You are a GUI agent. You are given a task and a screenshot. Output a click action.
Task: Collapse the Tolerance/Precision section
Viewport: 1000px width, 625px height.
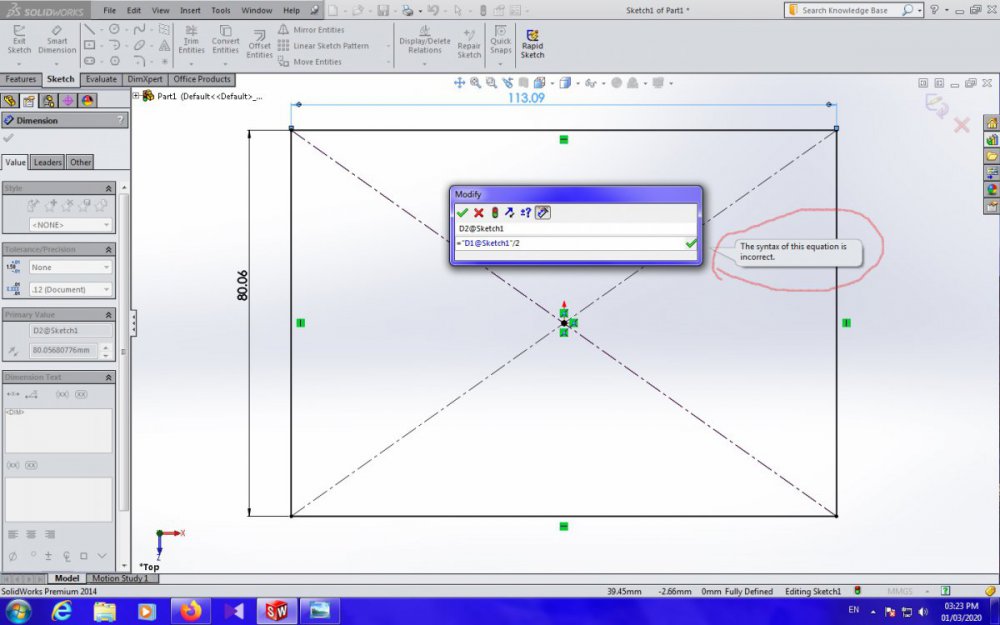(x=108, y=249)
